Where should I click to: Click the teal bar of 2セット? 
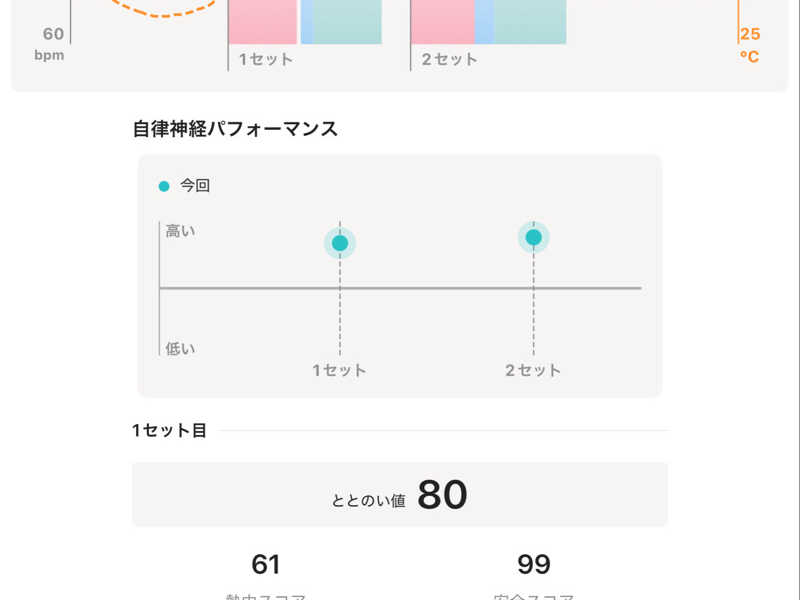(530, 22)
